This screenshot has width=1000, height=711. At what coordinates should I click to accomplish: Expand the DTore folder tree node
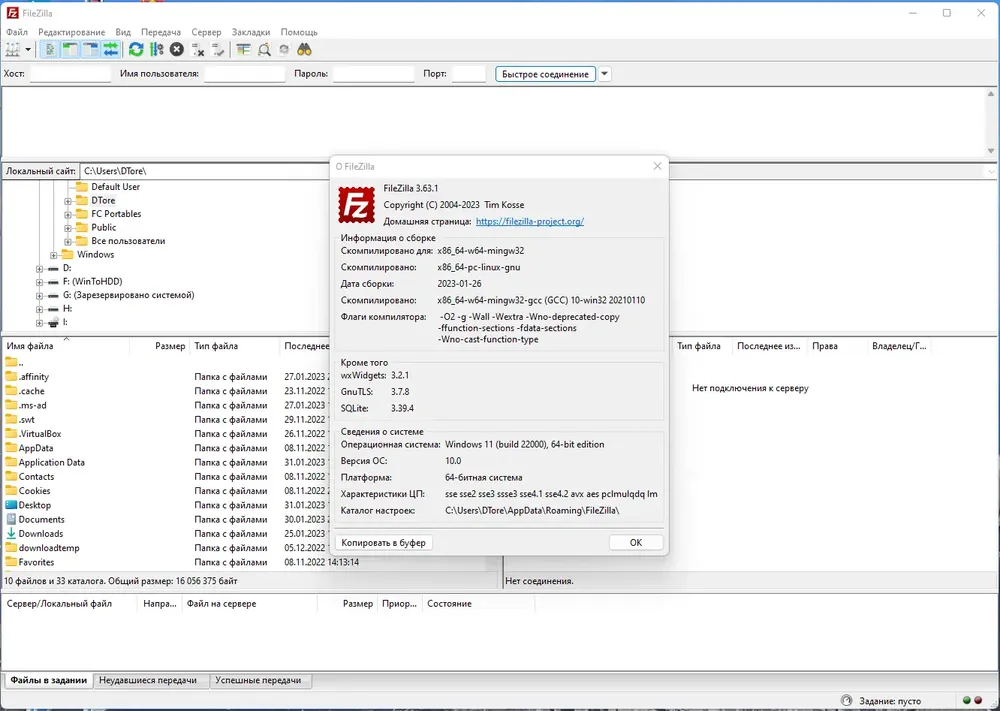point(68,201)
